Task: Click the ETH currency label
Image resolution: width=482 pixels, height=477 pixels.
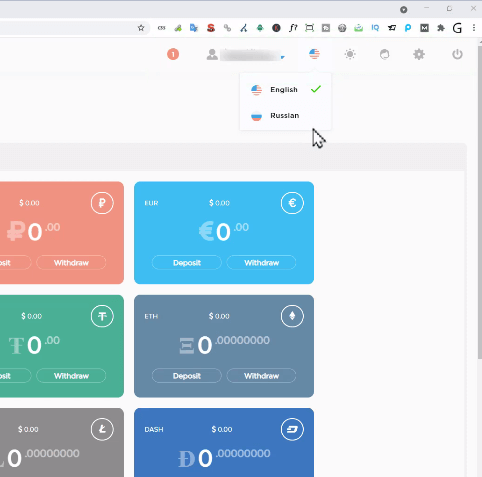Action: (151, 316)
